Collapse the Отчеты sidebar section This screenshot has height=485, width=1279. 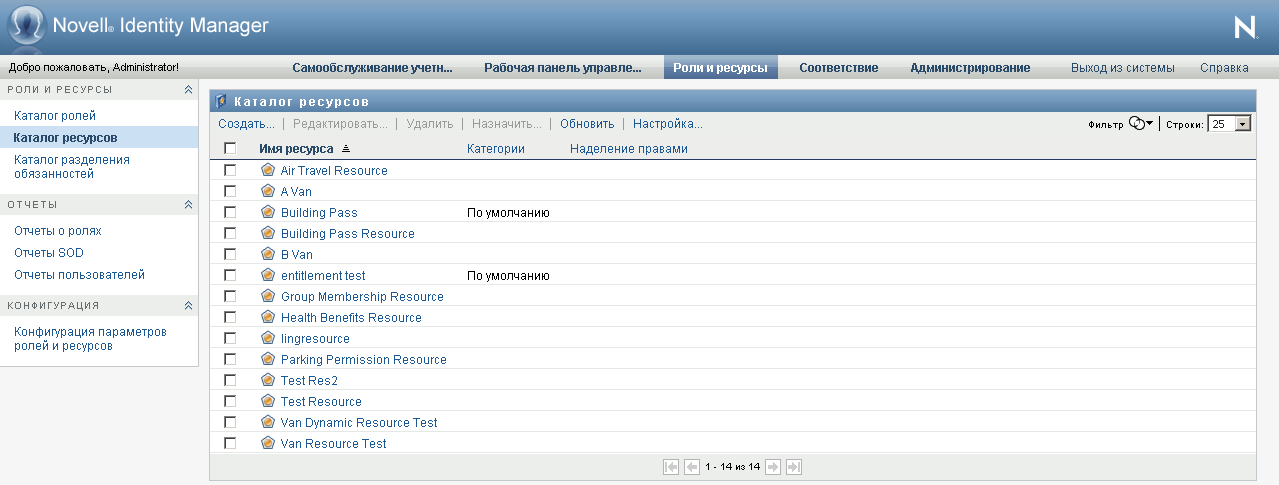tap(188, 204)
